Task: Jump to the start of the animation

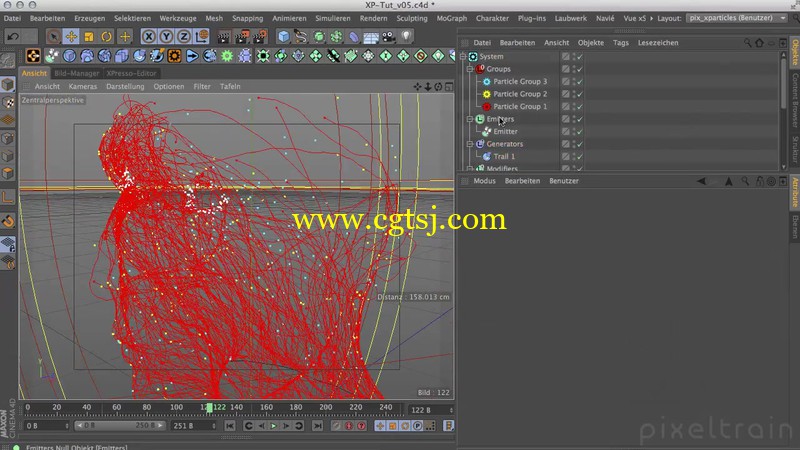Action: coord(230,426)
